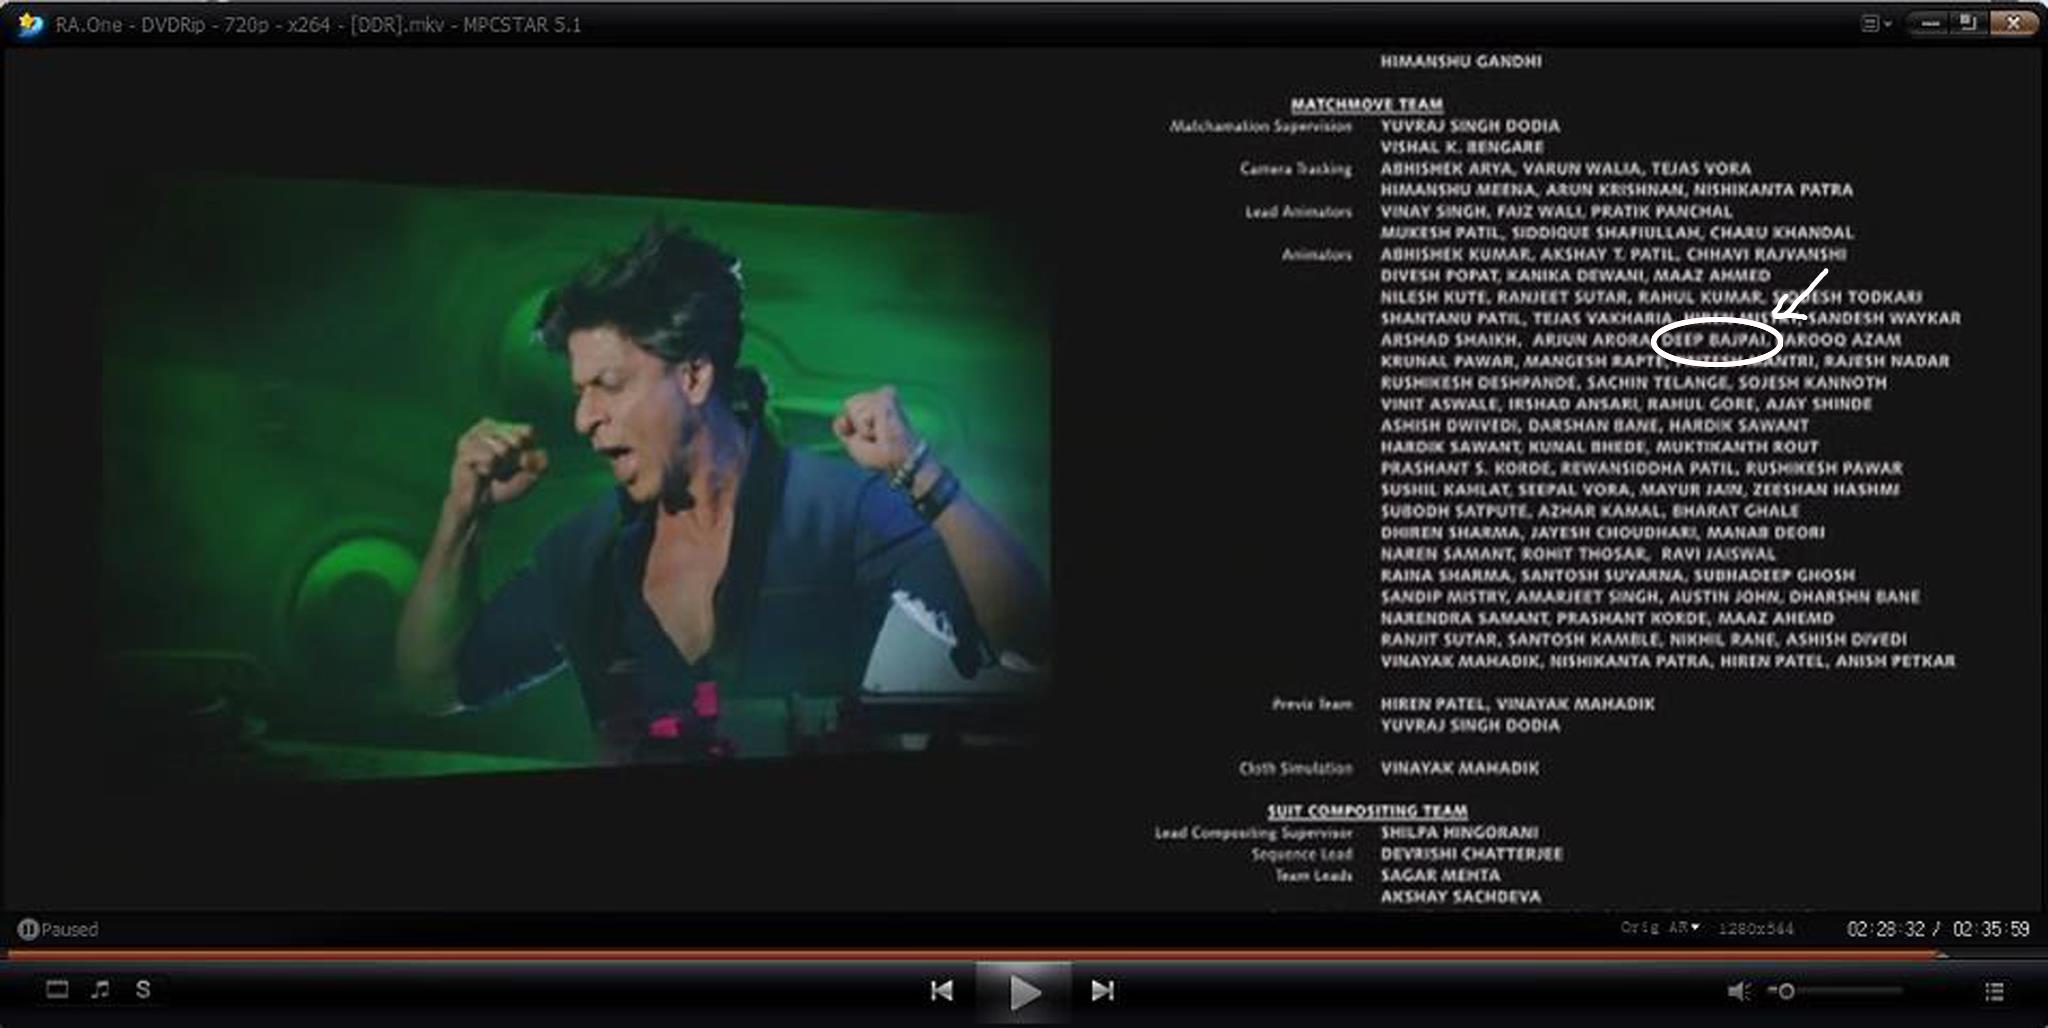Click the Lead Compositing Supervisor role label
Screen dimensions: 2048x1028
tap(1253, 832)
